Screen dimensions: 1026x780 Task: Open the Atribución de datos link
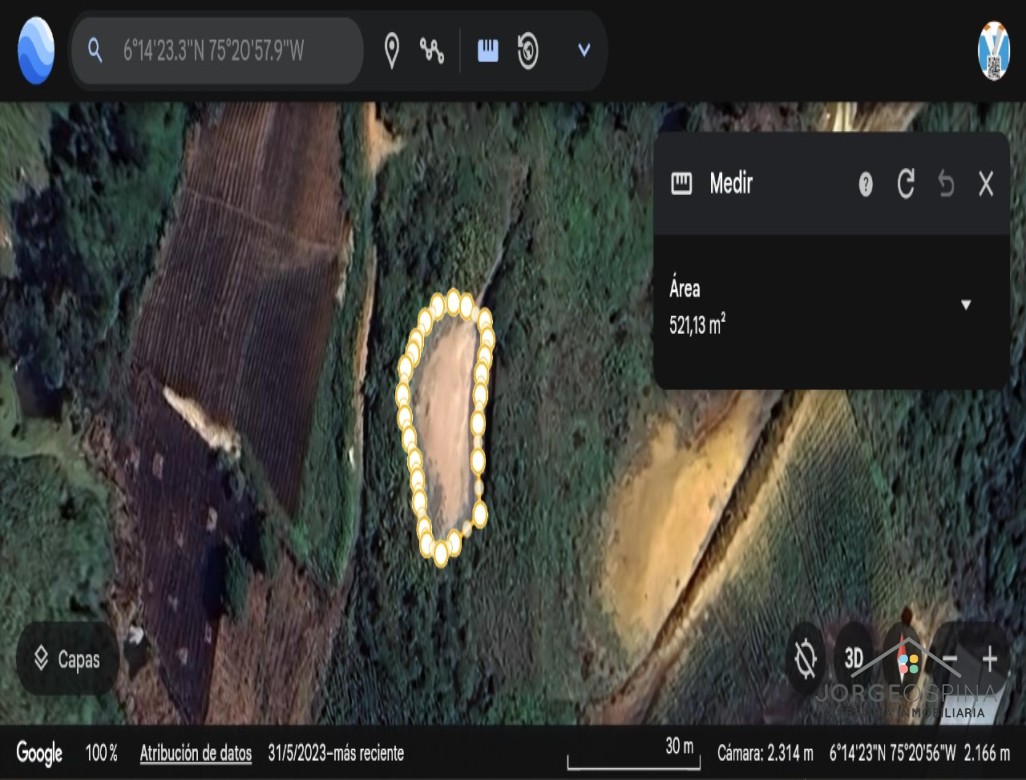(x=195, y=753)
